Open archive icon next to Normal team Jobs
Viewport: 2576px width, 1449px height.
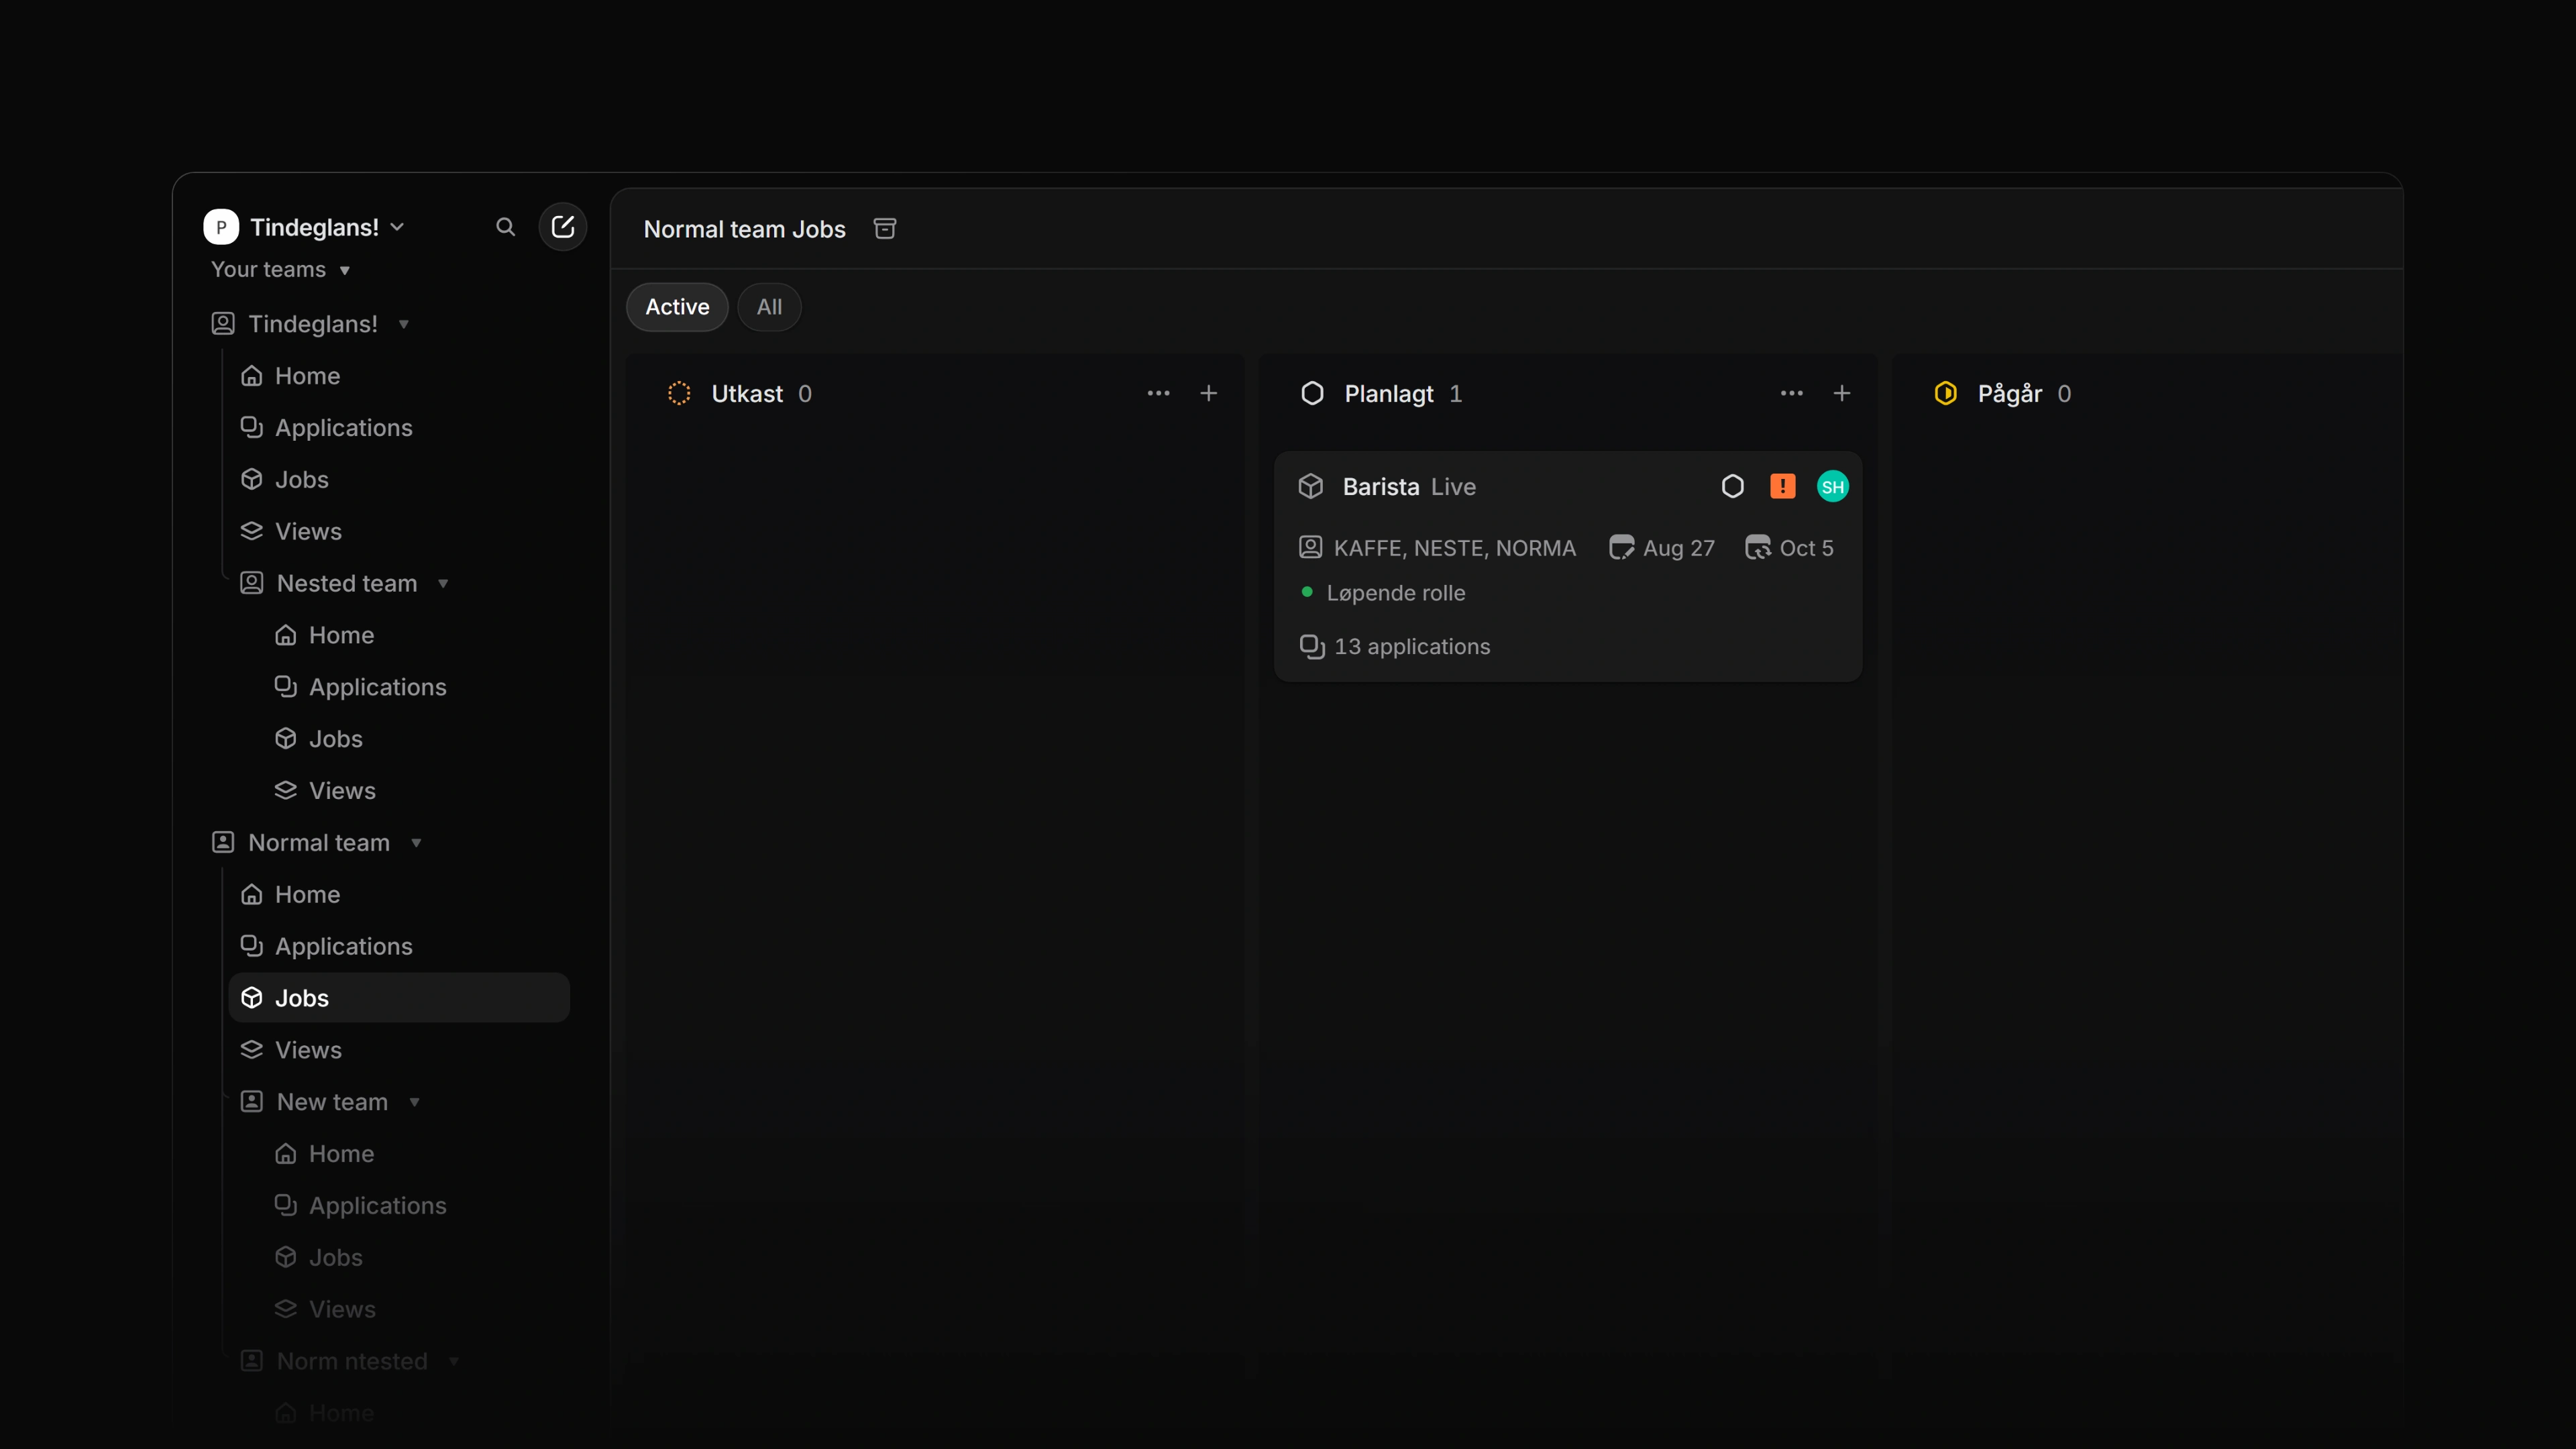coord(885,229)
